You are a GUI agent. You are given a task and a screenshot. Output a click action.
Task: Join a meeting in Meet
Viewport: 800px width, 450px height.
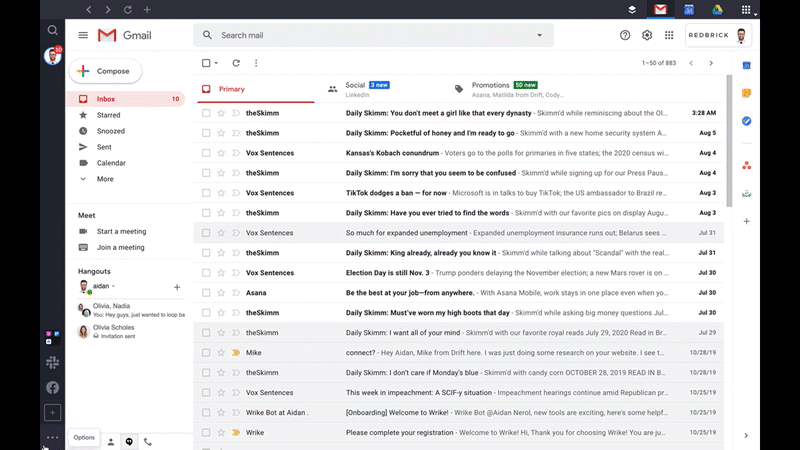[120, 247]
